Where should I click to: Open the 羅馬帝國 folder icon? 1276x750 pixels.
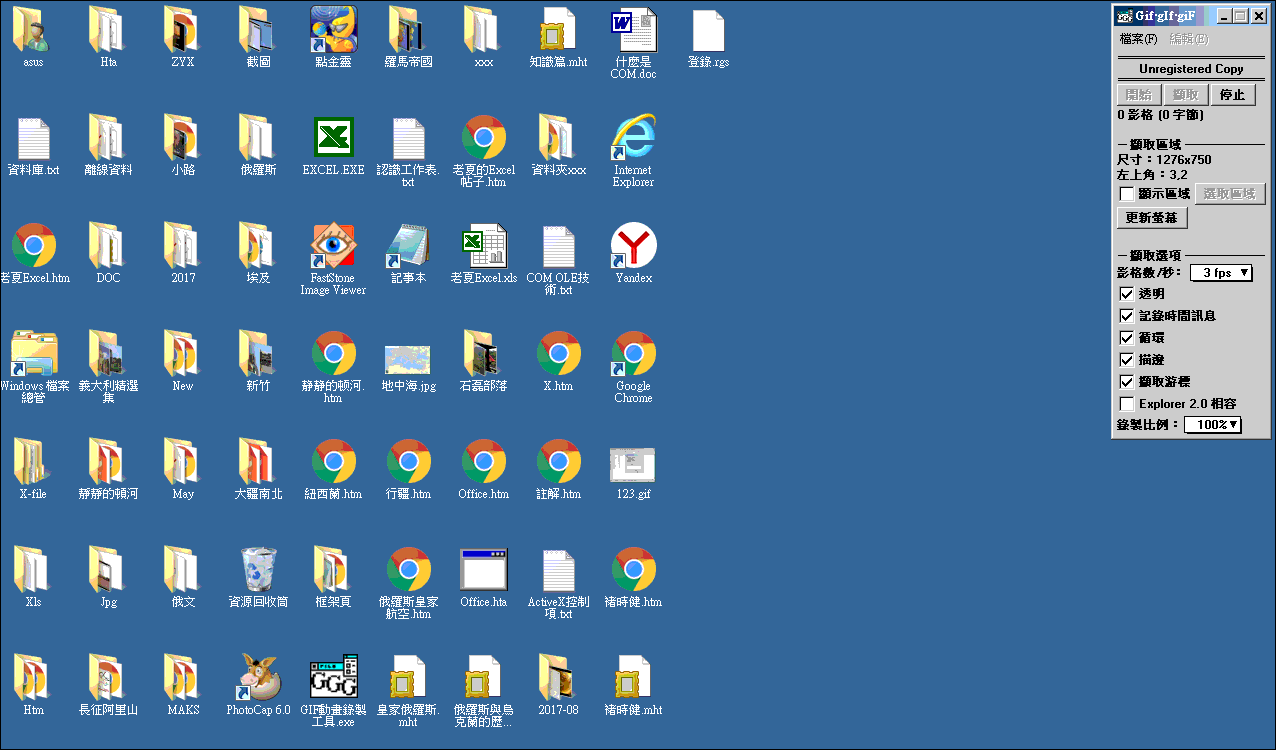408,30
